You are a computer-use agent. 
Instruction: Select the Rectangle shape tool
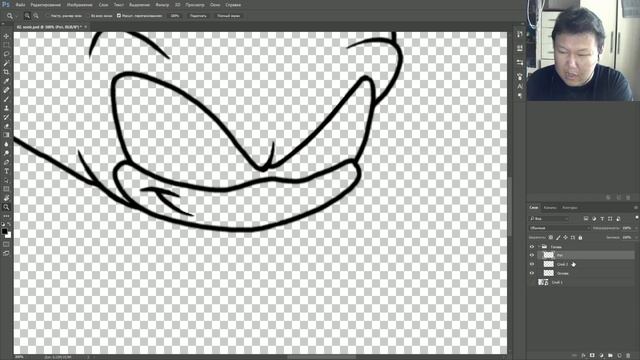pos(6,189)
